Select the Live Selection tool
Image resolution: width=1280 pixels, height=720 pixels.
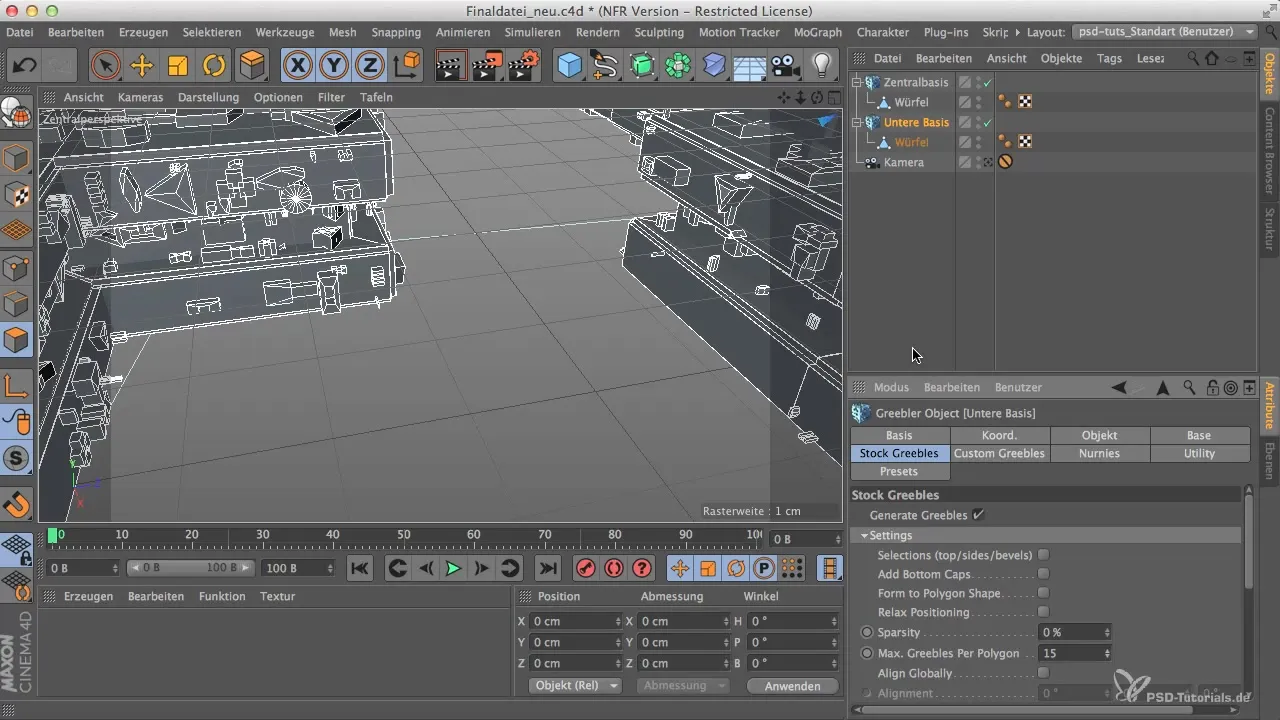tap(105, 66)
